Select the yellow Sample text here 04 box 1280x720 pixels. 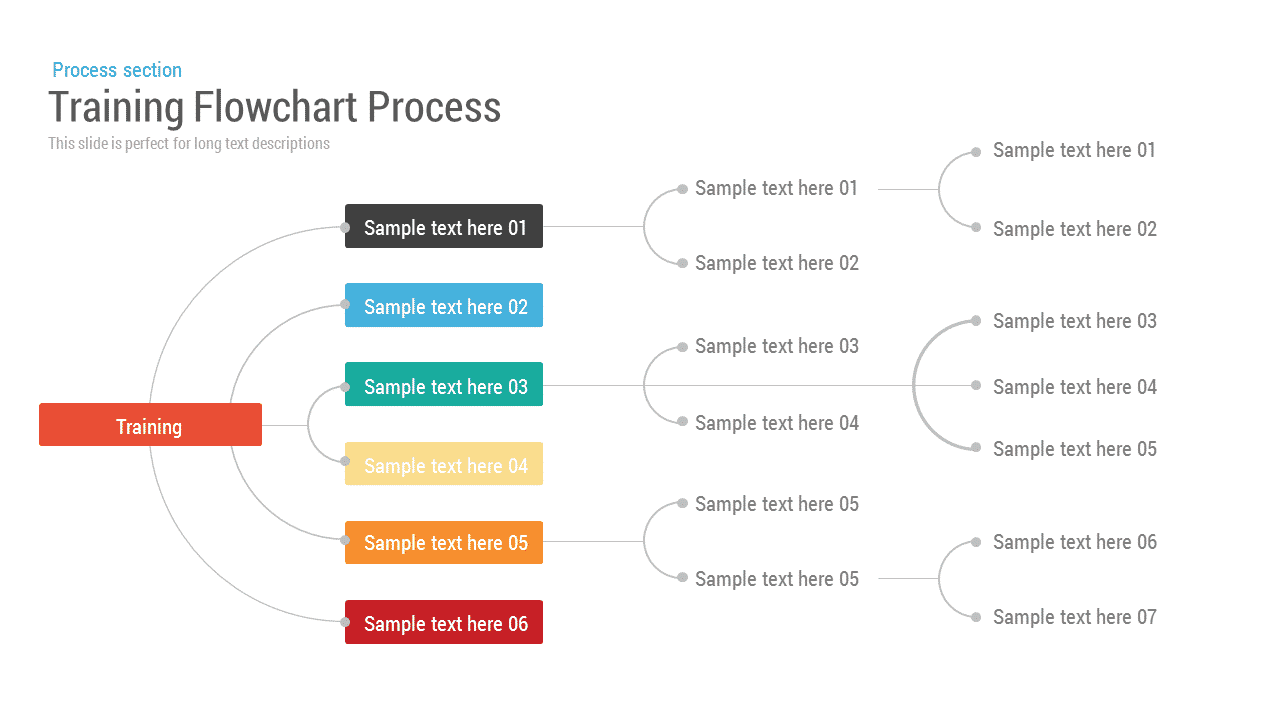click(x=444, y=464)
